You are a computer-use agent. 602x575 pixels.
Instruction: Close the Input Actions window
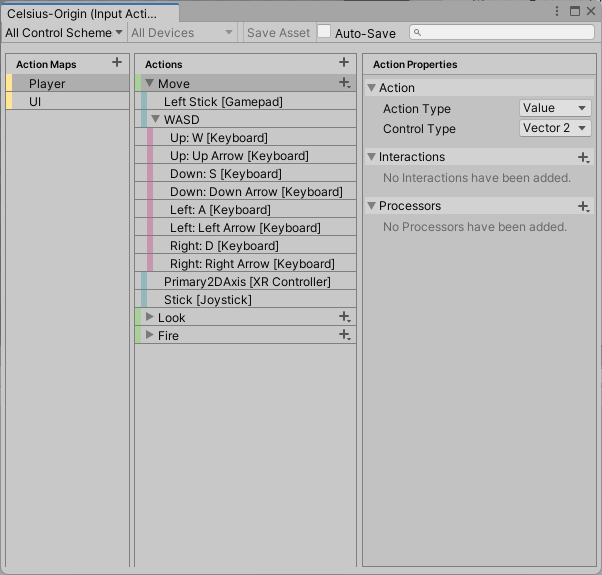tap(591, 11)
